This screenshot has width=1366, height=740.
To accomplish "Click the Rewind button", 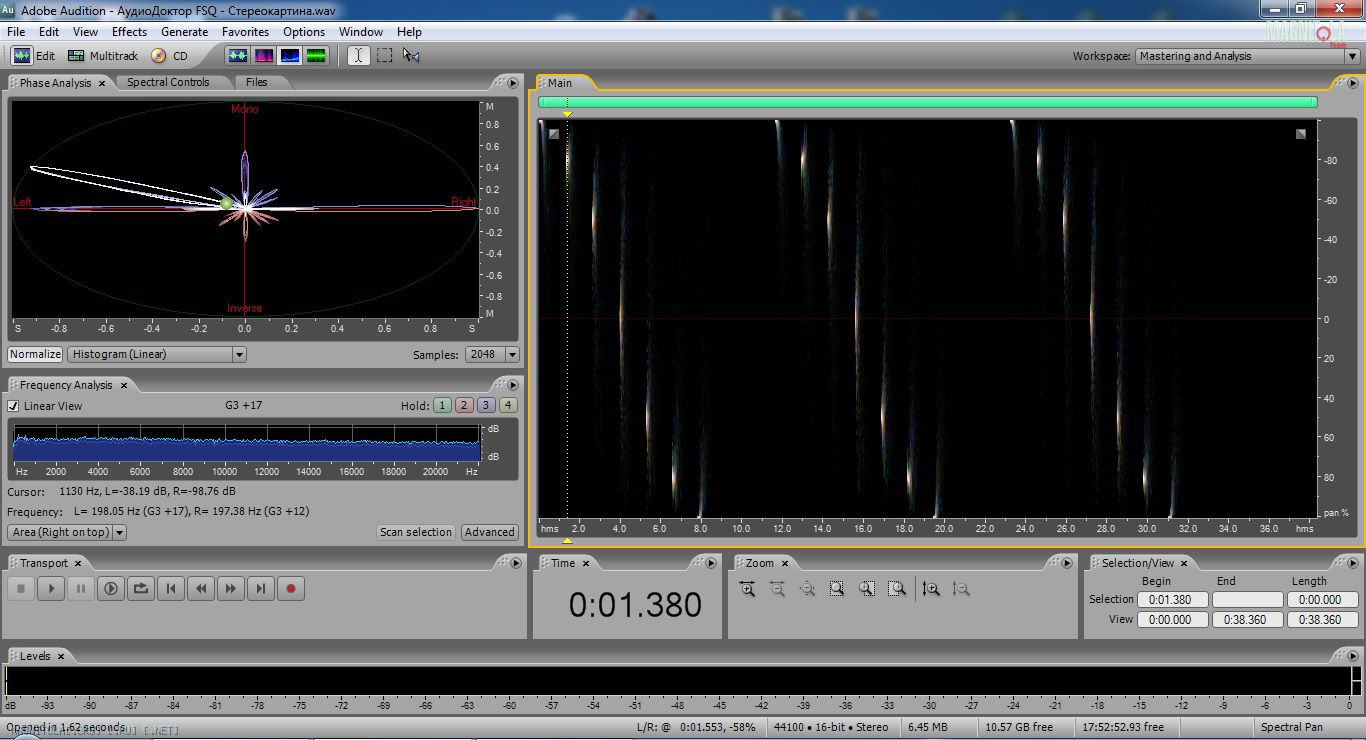I will [x=201, y=589].
